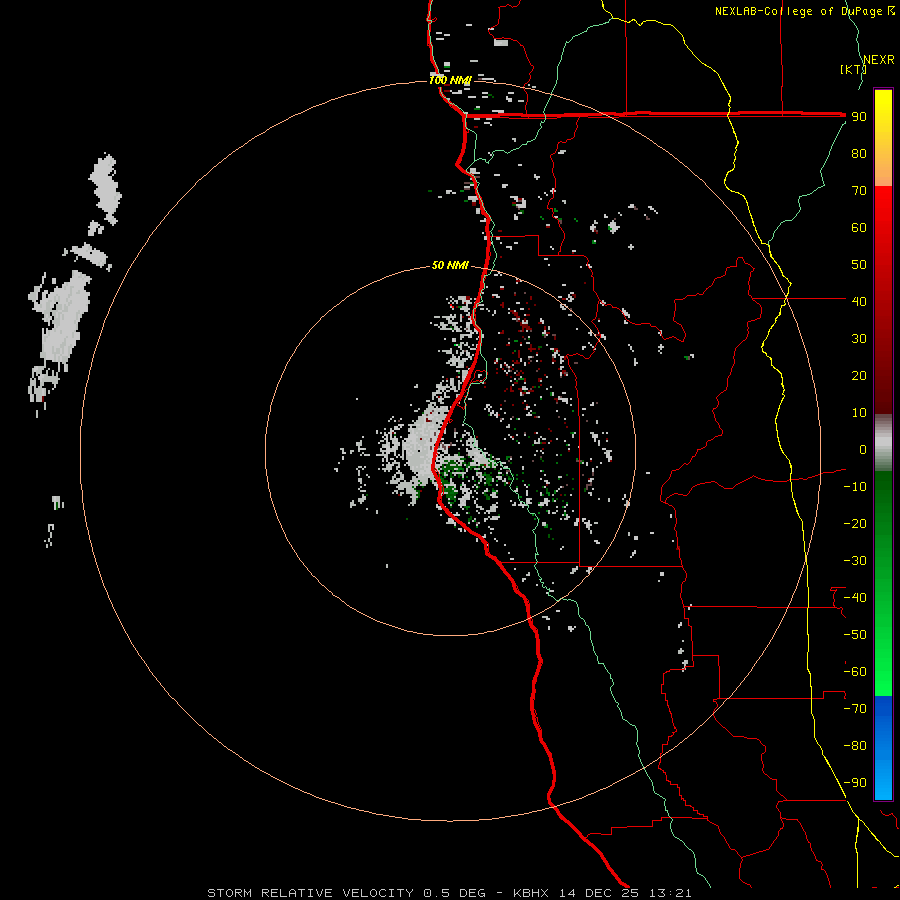Click the -70 value on the velocity scale

[x=855, y=709]
